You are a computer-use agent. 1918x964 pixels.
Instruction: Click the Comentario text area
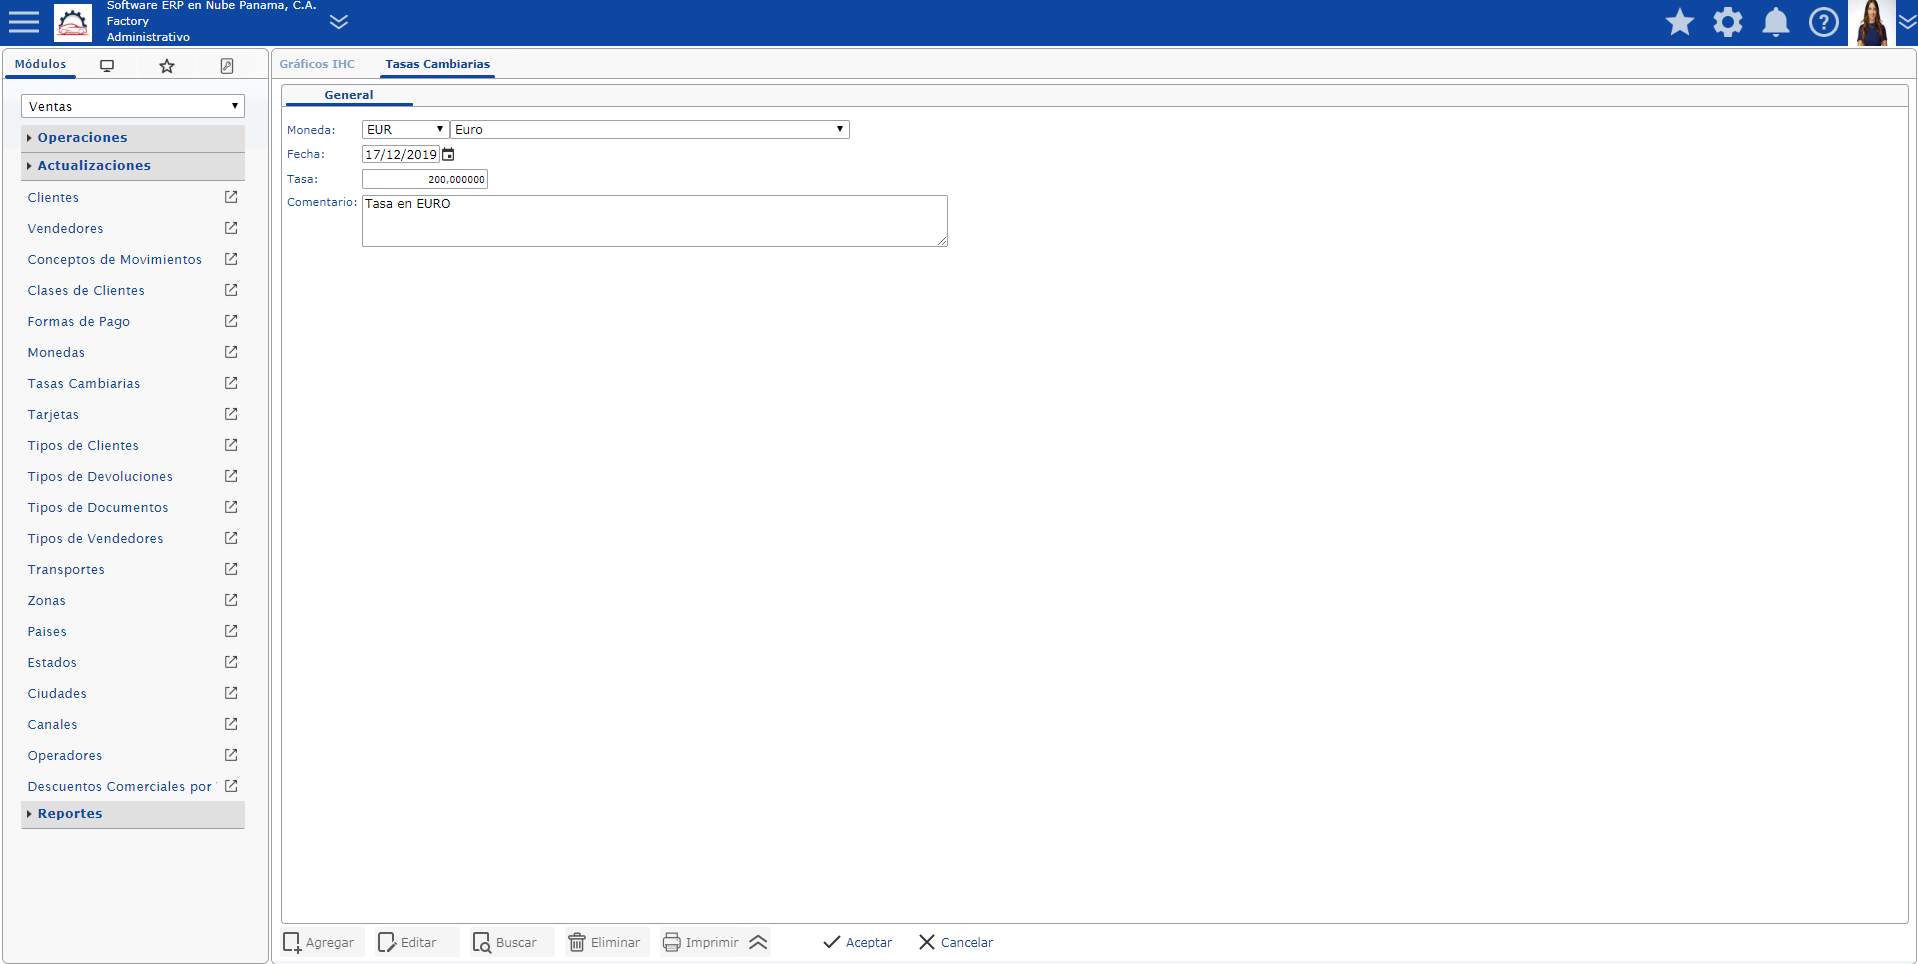[x=655, y=221]
